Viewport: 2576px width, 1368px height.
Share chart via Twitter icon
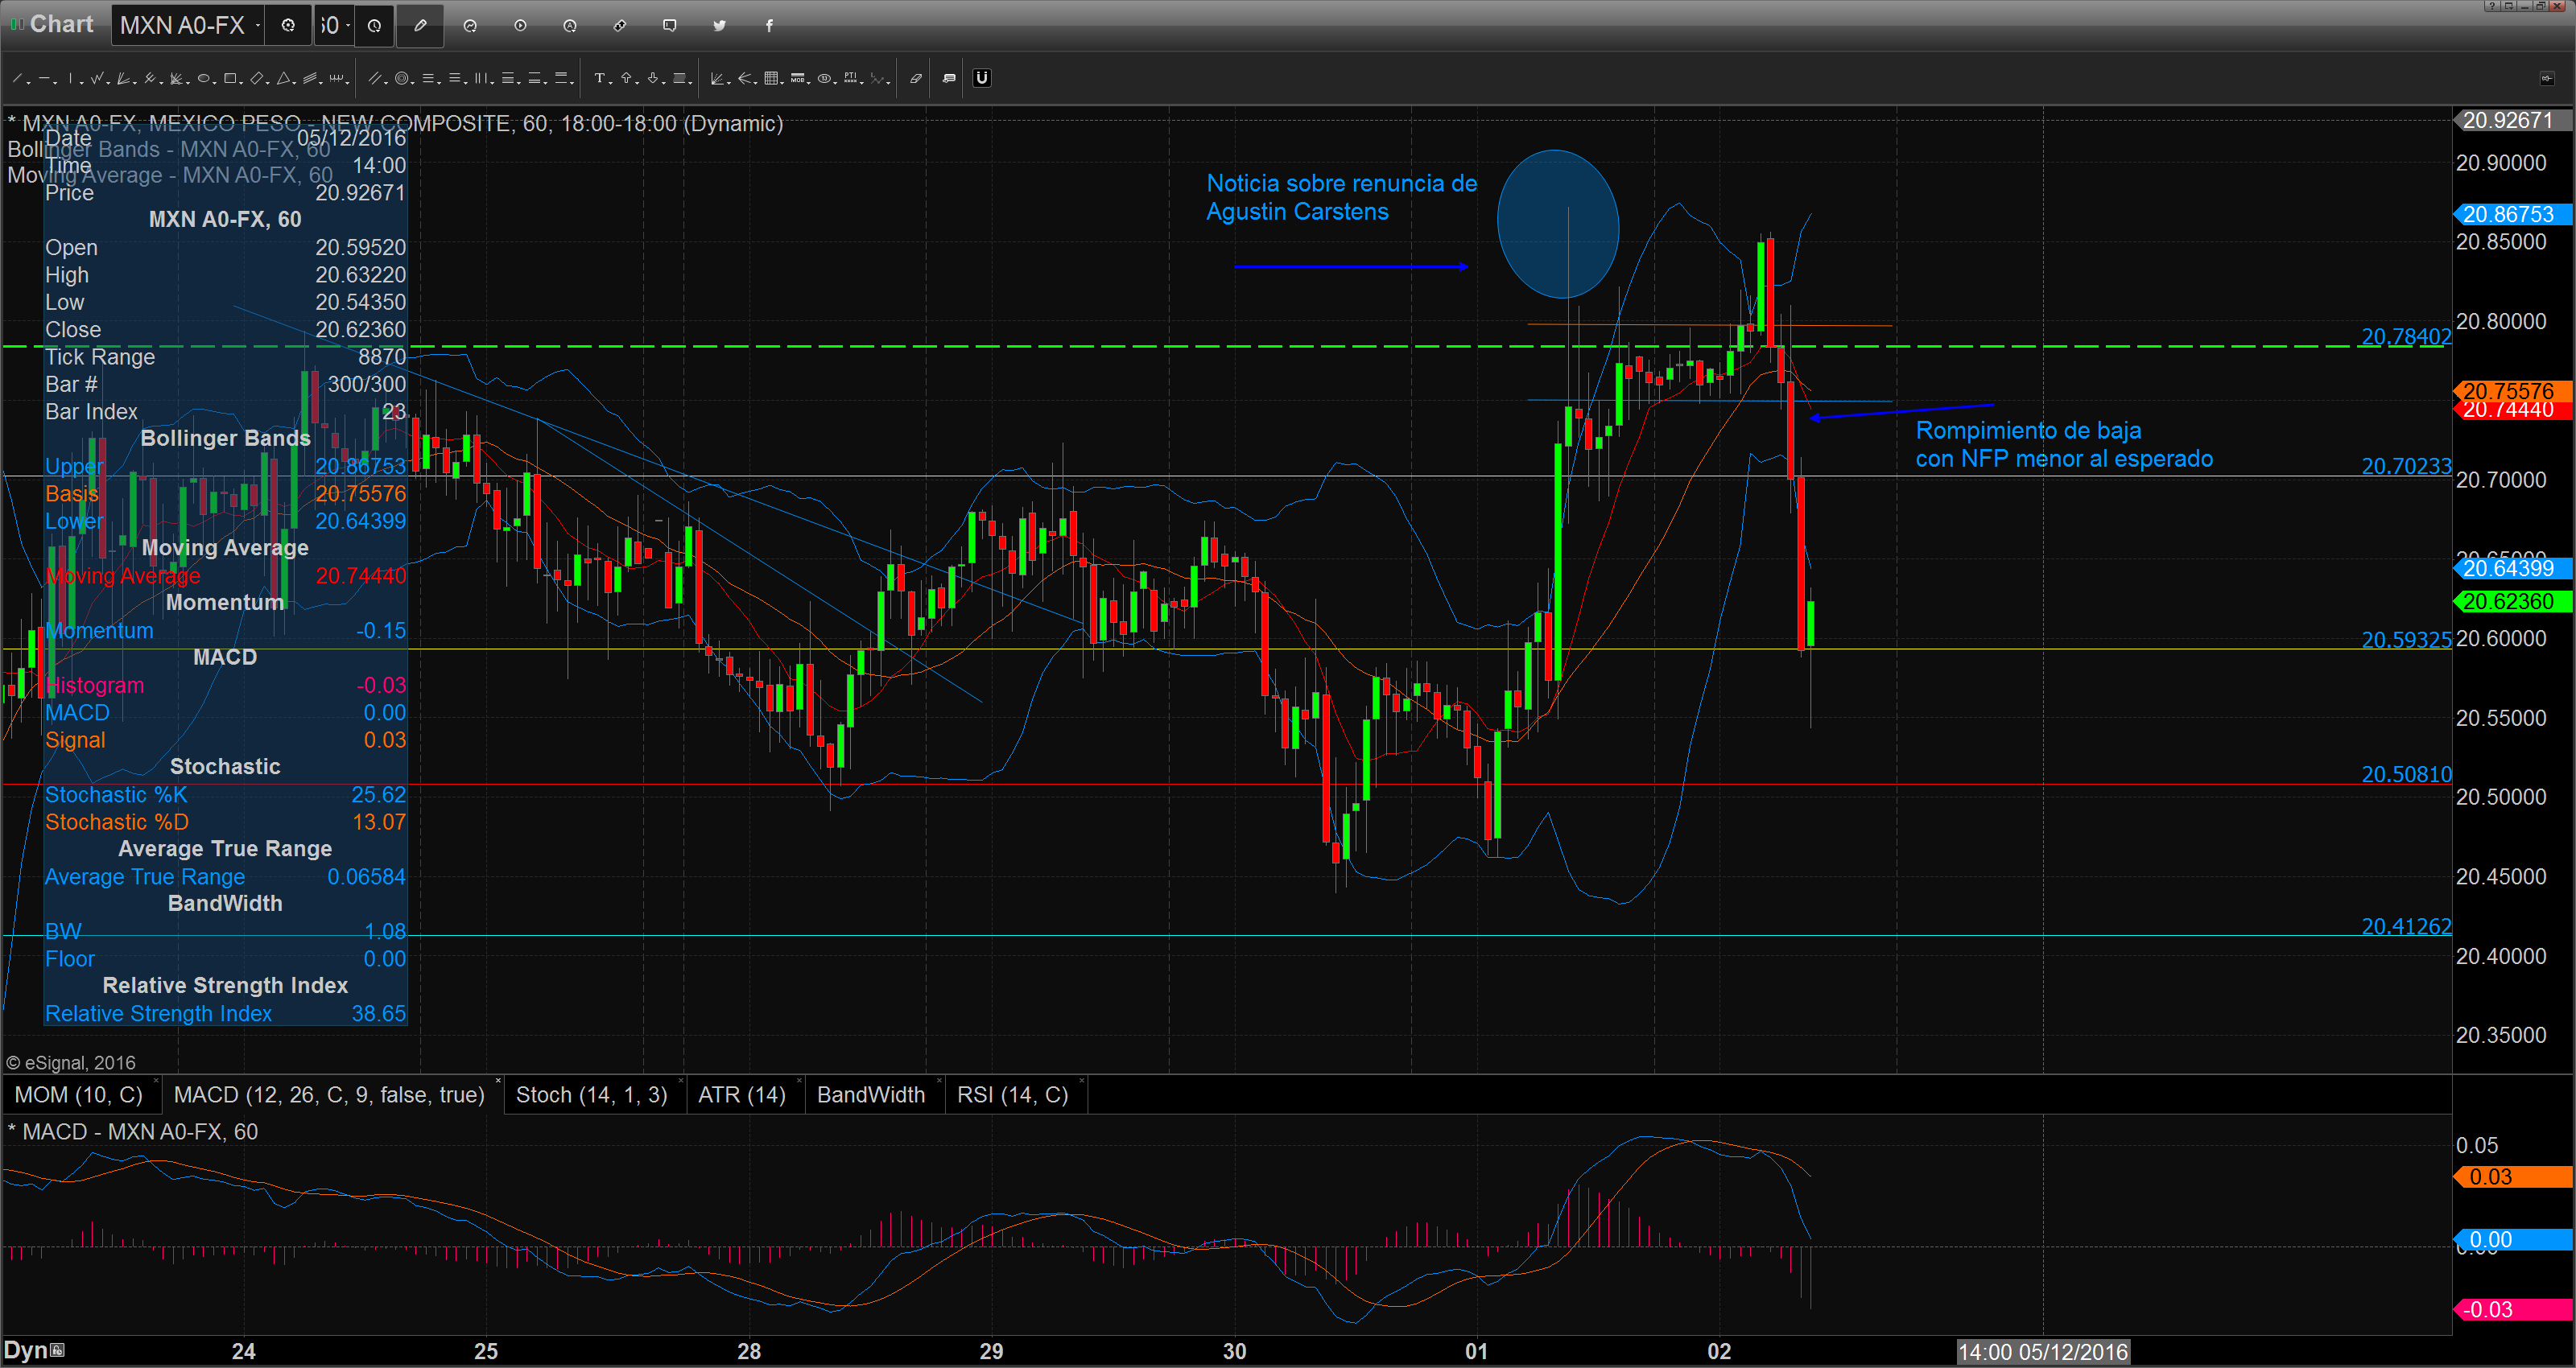[720, 25]
